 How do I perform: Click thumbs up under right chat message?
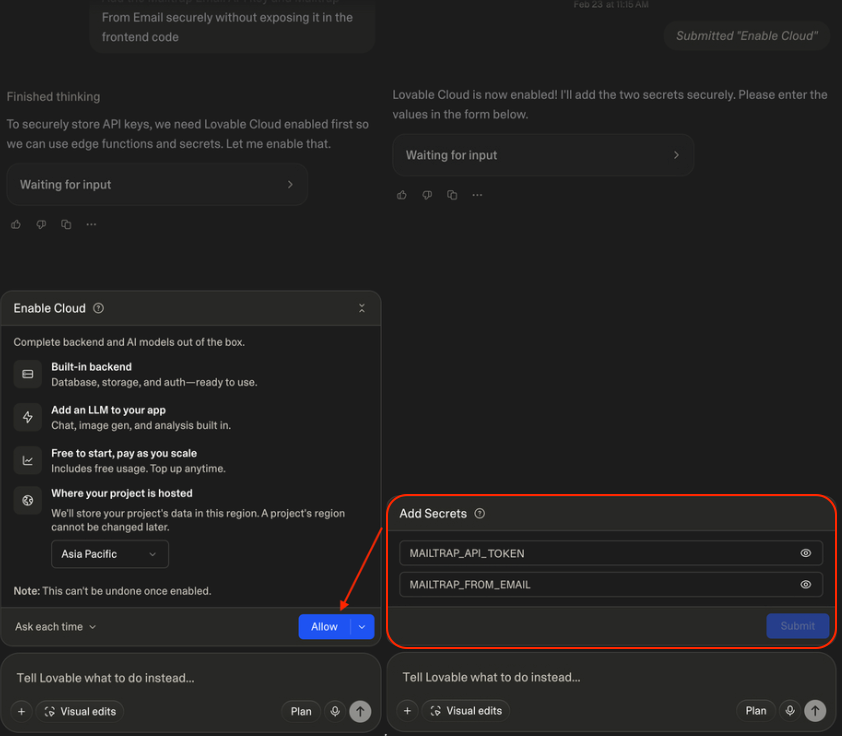pyautogui.click(x=402, y=195)
